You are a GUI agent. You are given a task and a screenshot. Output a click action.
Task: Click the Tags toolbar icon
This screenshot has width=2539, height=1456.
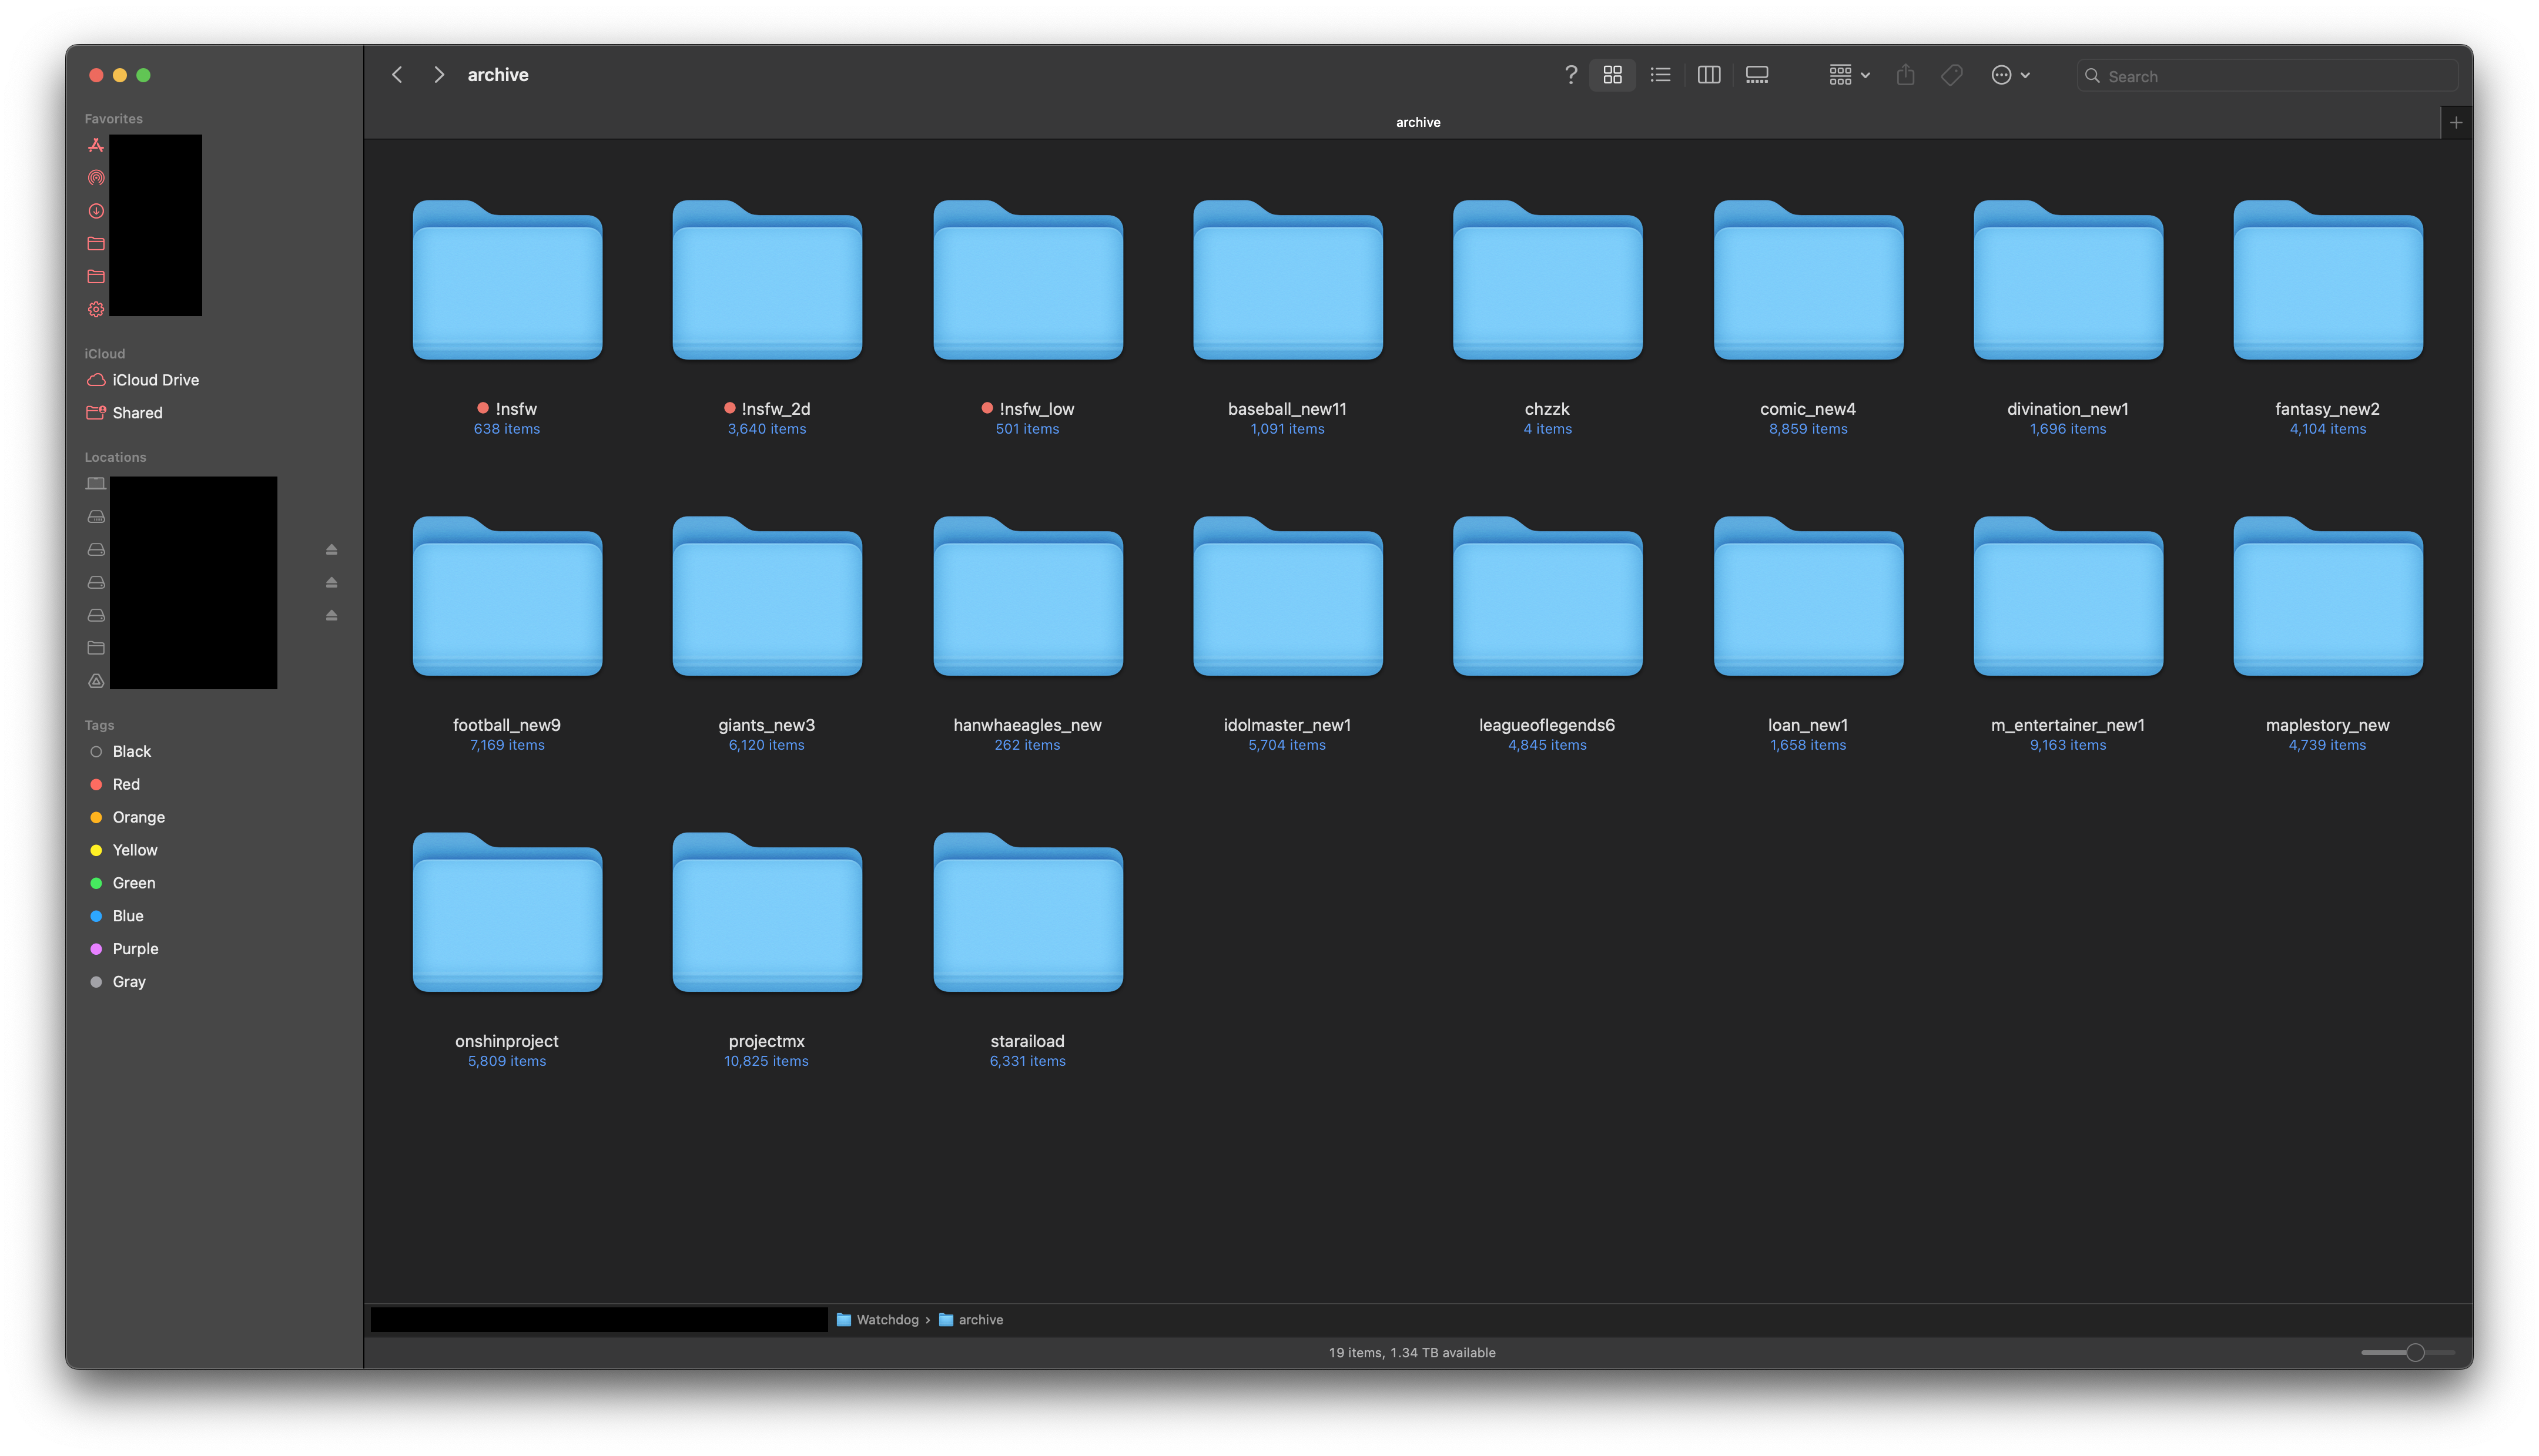[1951, 75]
